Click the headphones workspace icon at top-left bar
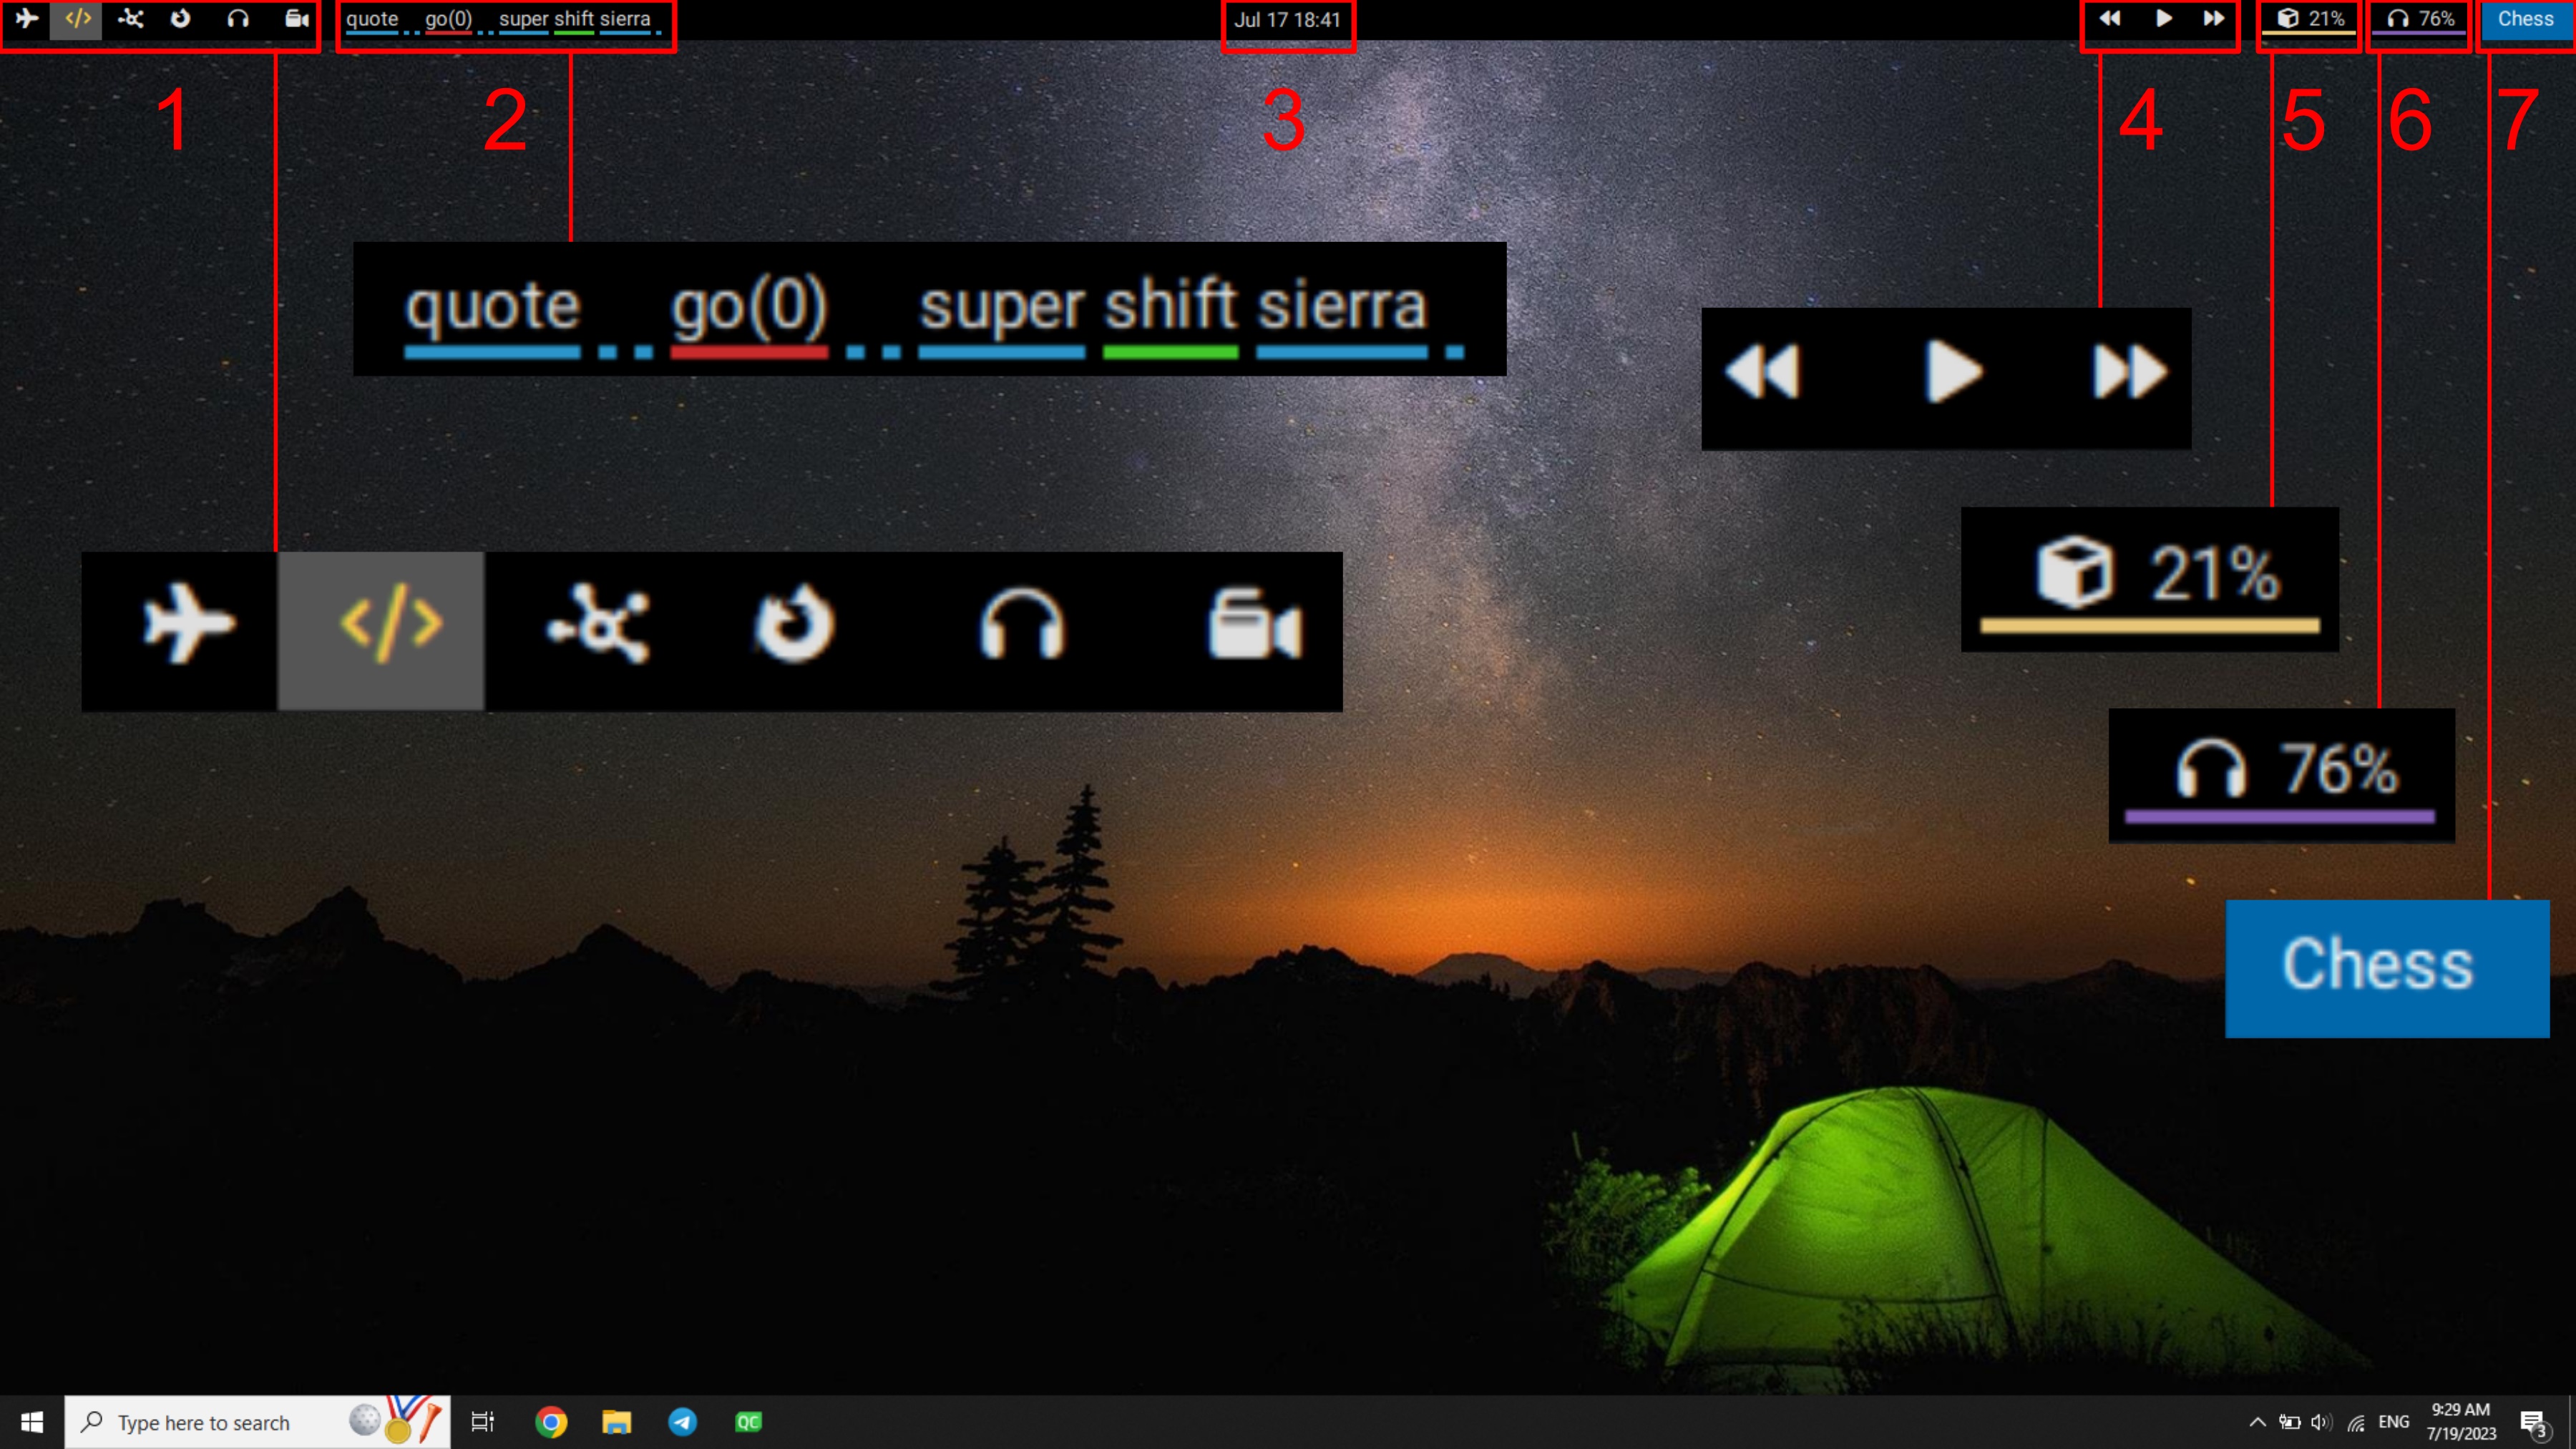 pos(238,19)
